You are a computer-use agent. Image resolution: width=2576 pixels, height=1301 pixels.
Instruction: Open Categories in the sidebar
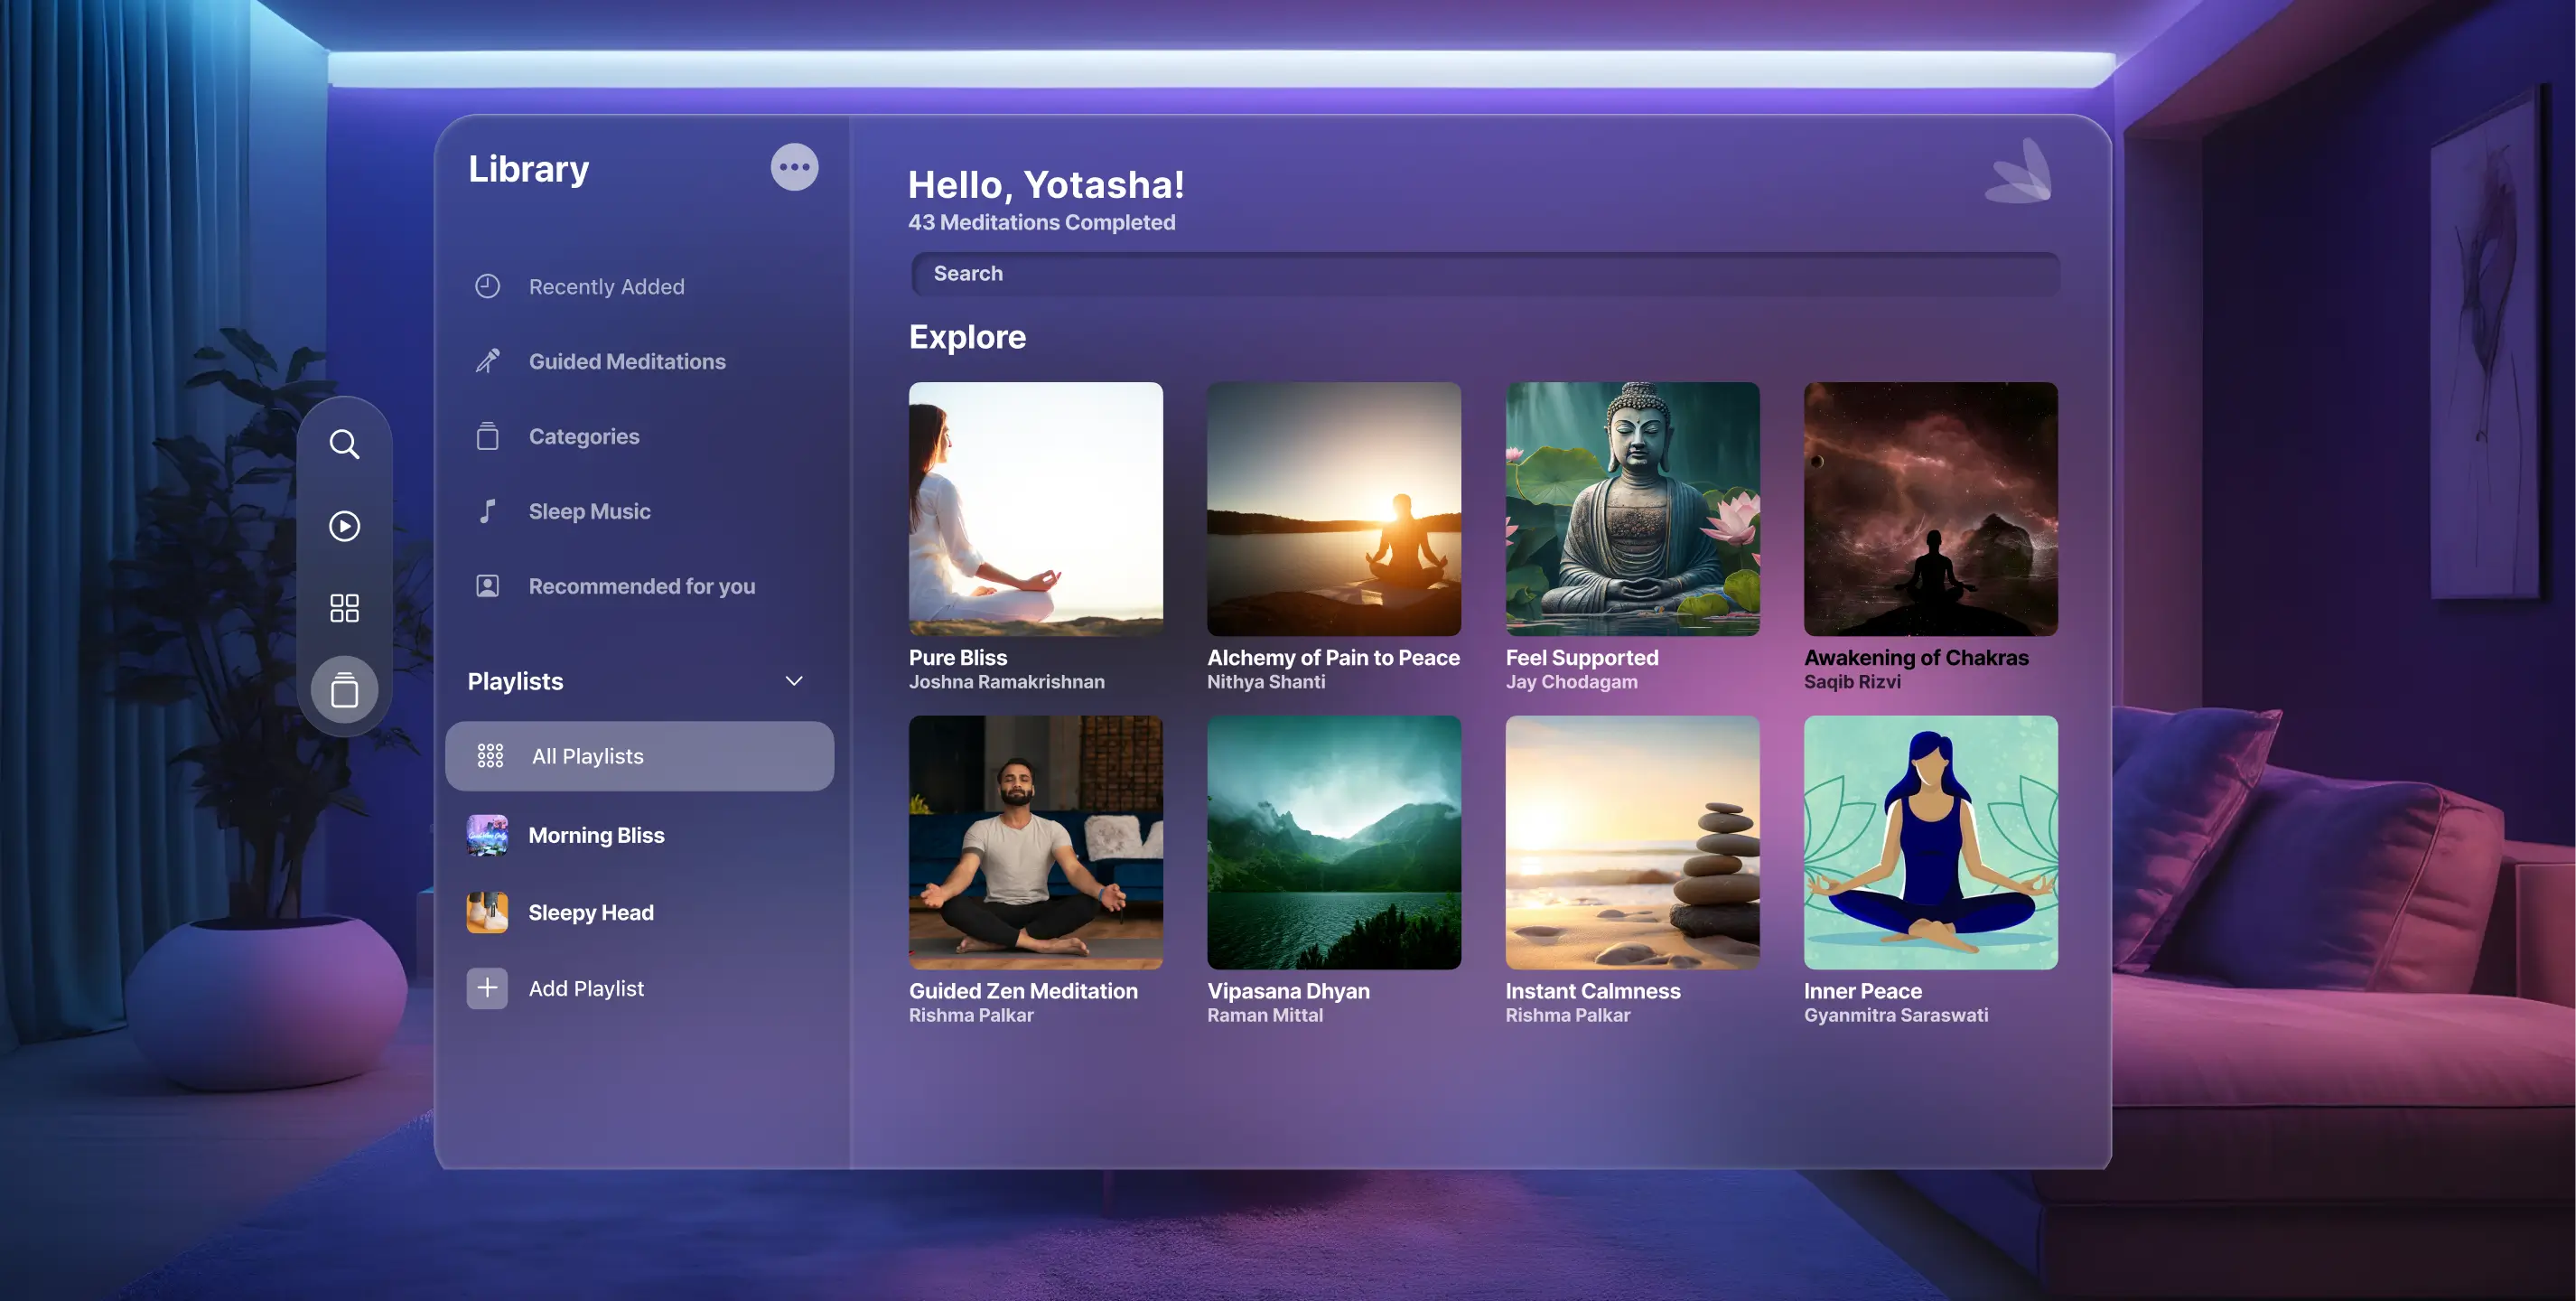(583, 436)
